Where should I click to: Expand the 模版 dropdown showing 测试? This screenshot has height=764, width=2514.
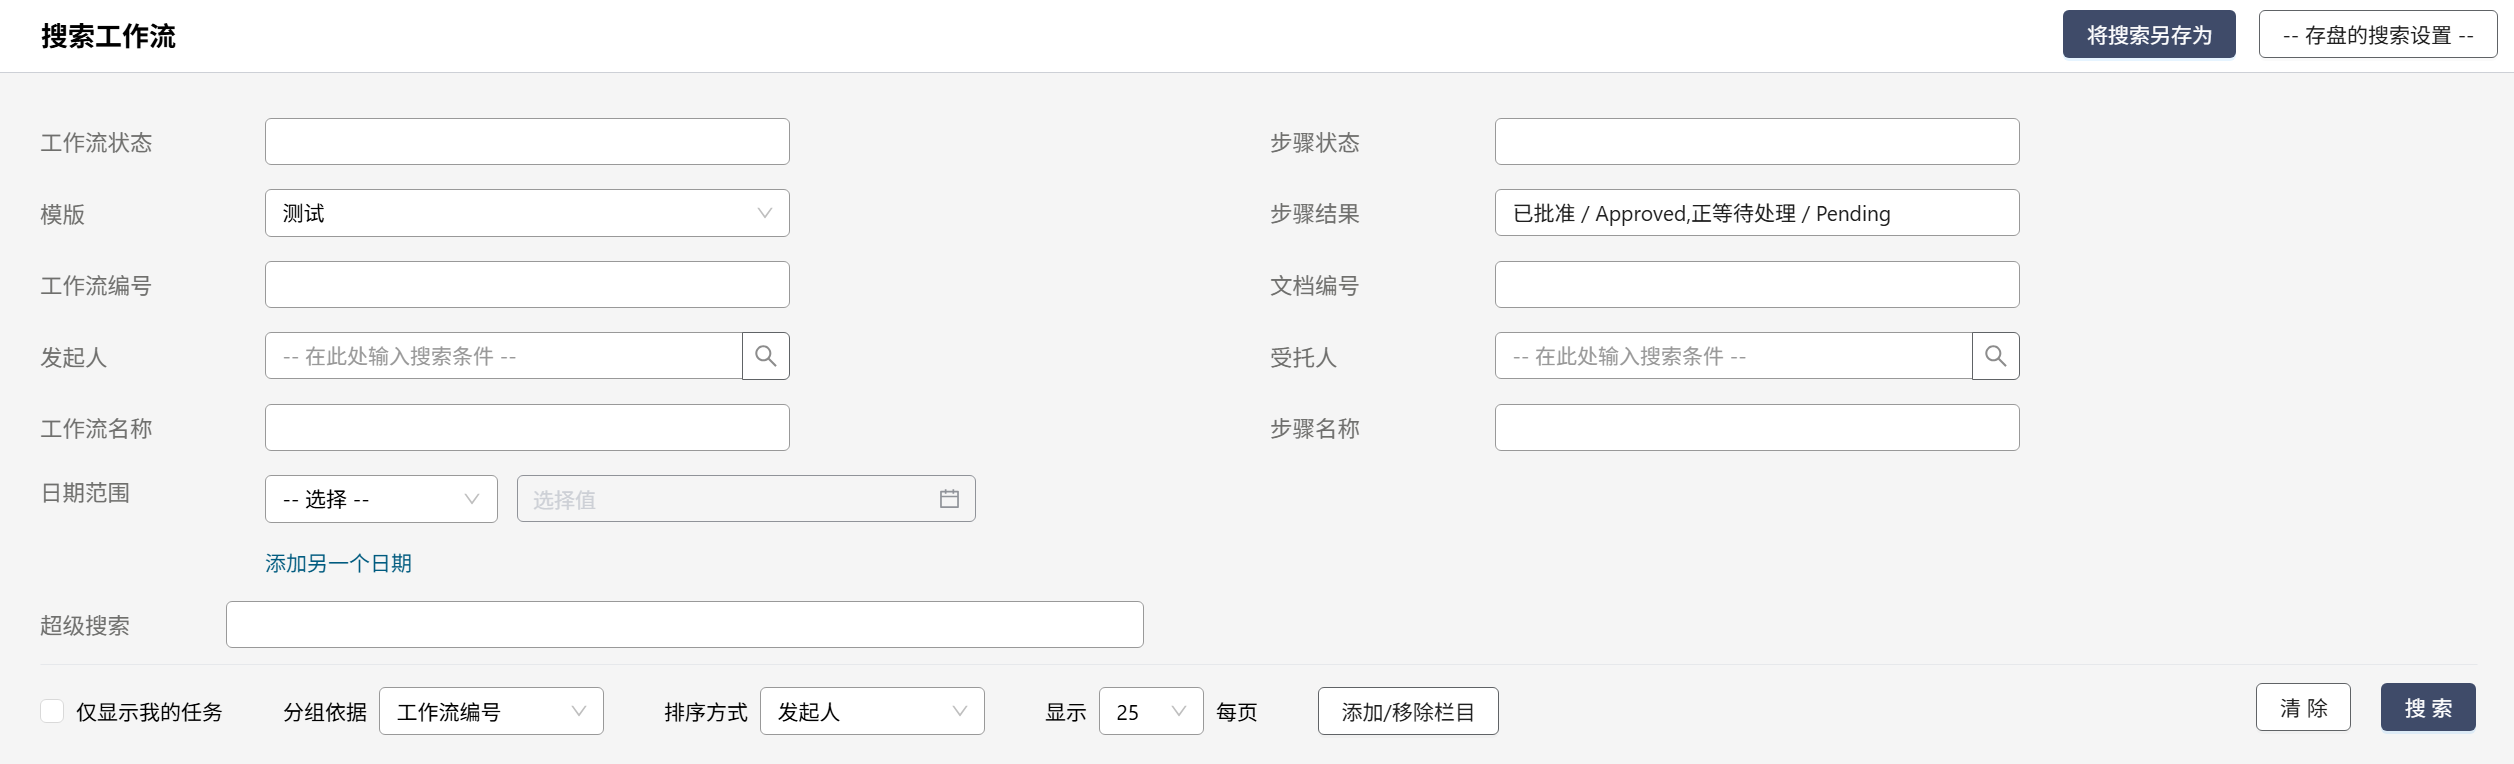tap(527, 213)
